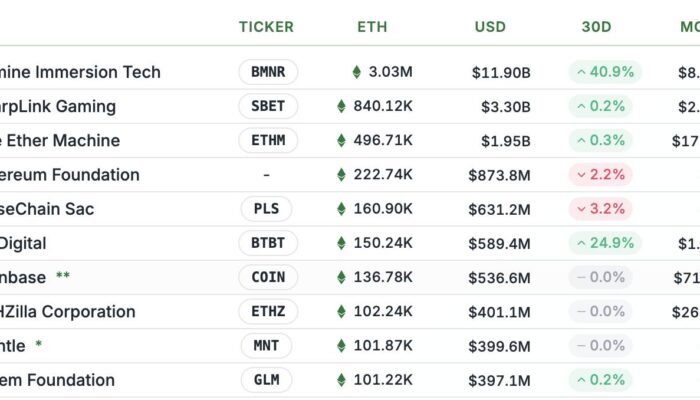Click the Ethereum icon beside 102.24K
The height and width of the screenshot is (400, 700).
pyautogui.click(x=341, y=311)
